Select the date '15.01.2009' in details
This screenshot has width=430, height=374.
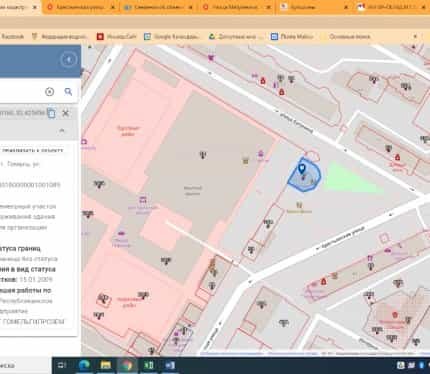pos(36,279)
